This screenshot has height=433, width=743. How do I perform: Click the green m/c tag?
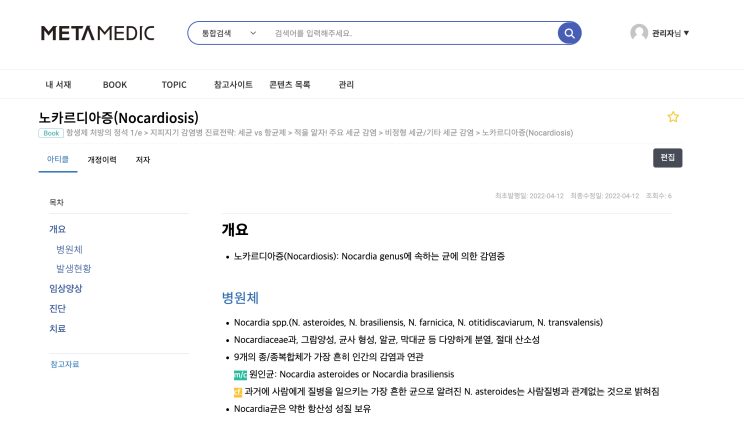pyautogui.click(x=240, y=375)
